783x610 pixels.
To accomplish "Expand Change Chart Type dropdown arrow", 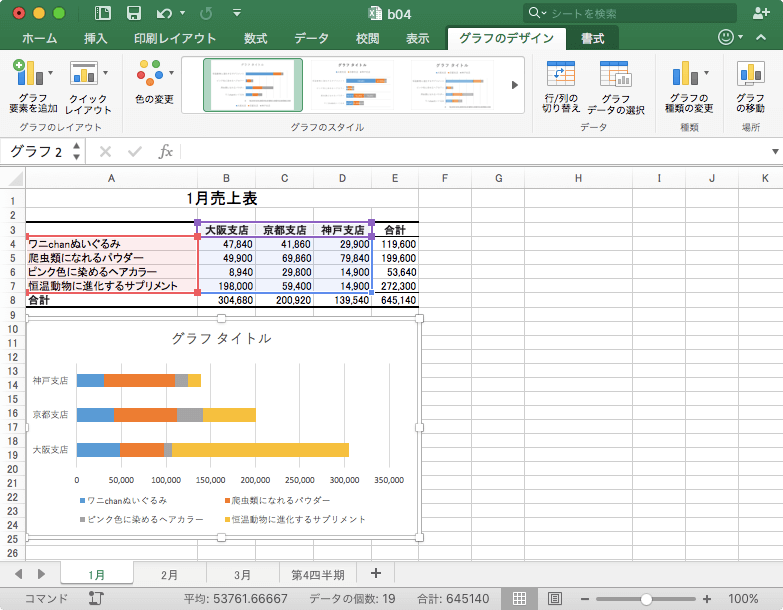I will click(x=707, y=73).
